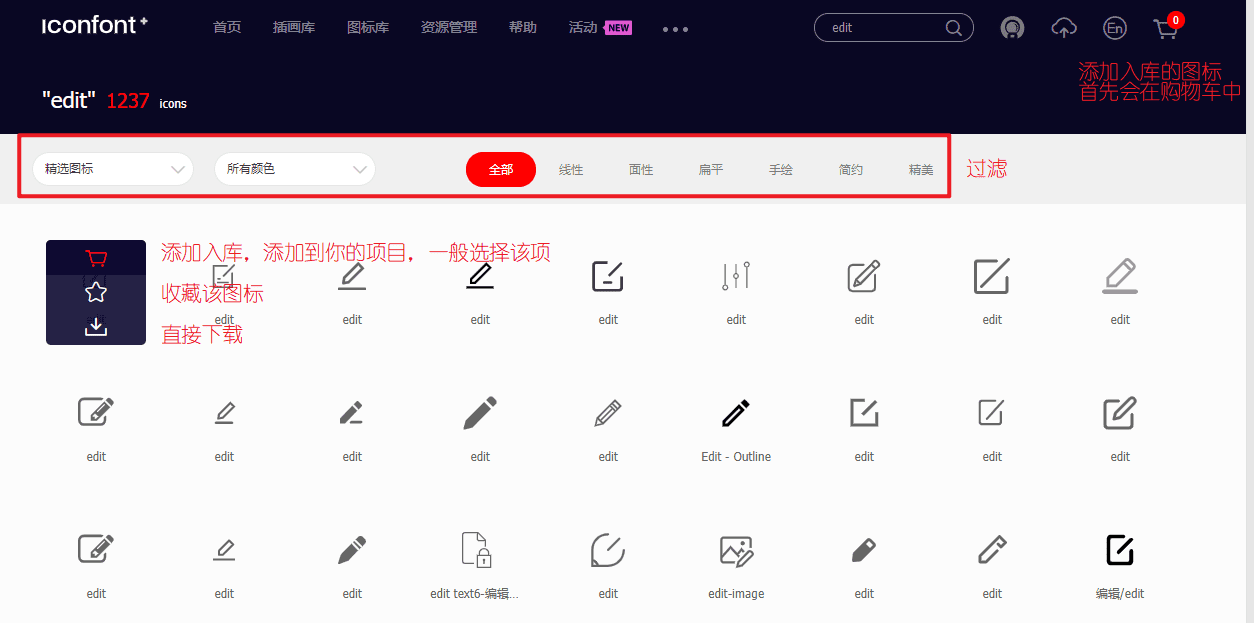Switch language with the En icon
Image resolution: width=1254 pixels, height=623 pixels.
coord(1114,28)
